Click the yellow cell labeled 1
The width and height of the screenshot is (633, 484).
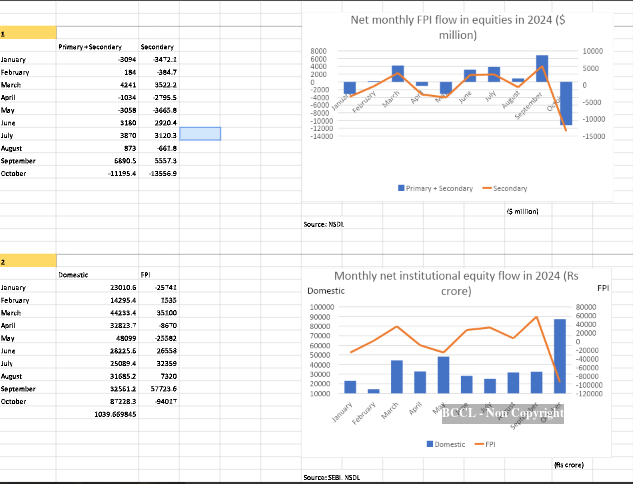point(28,33)
